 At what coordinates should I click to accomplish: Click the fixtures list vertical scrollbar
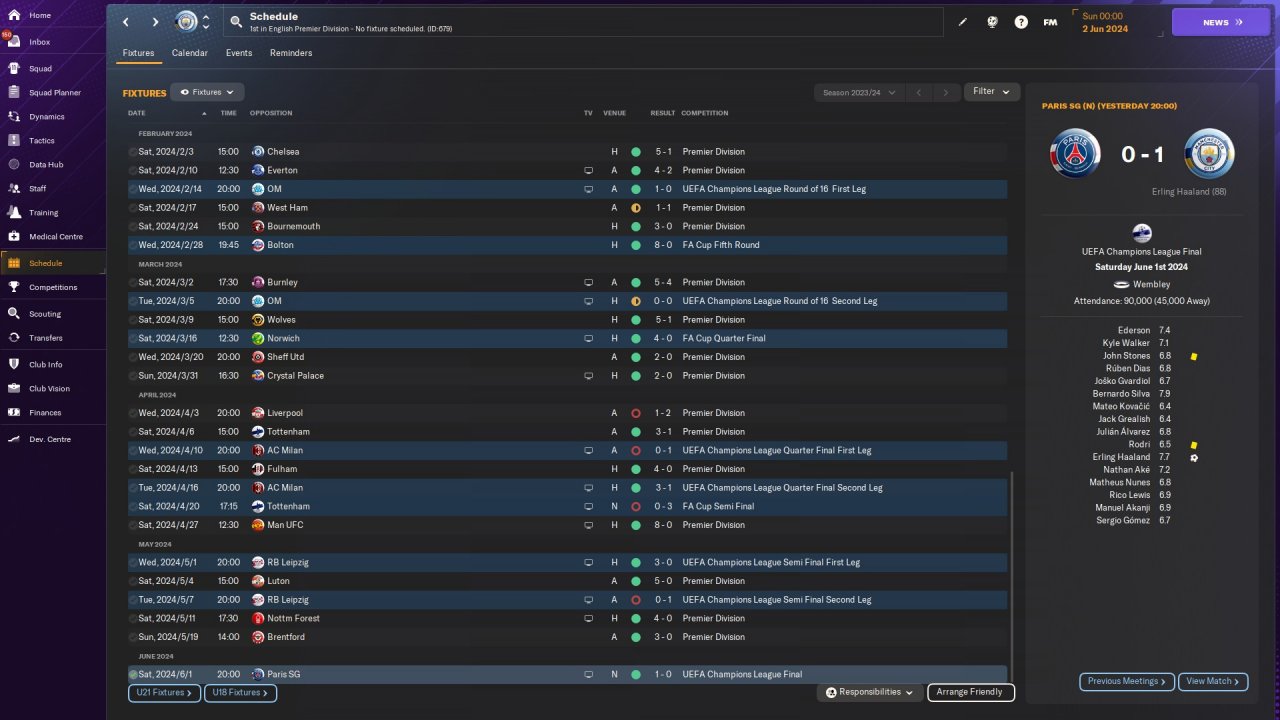(x=1012, y=577)
